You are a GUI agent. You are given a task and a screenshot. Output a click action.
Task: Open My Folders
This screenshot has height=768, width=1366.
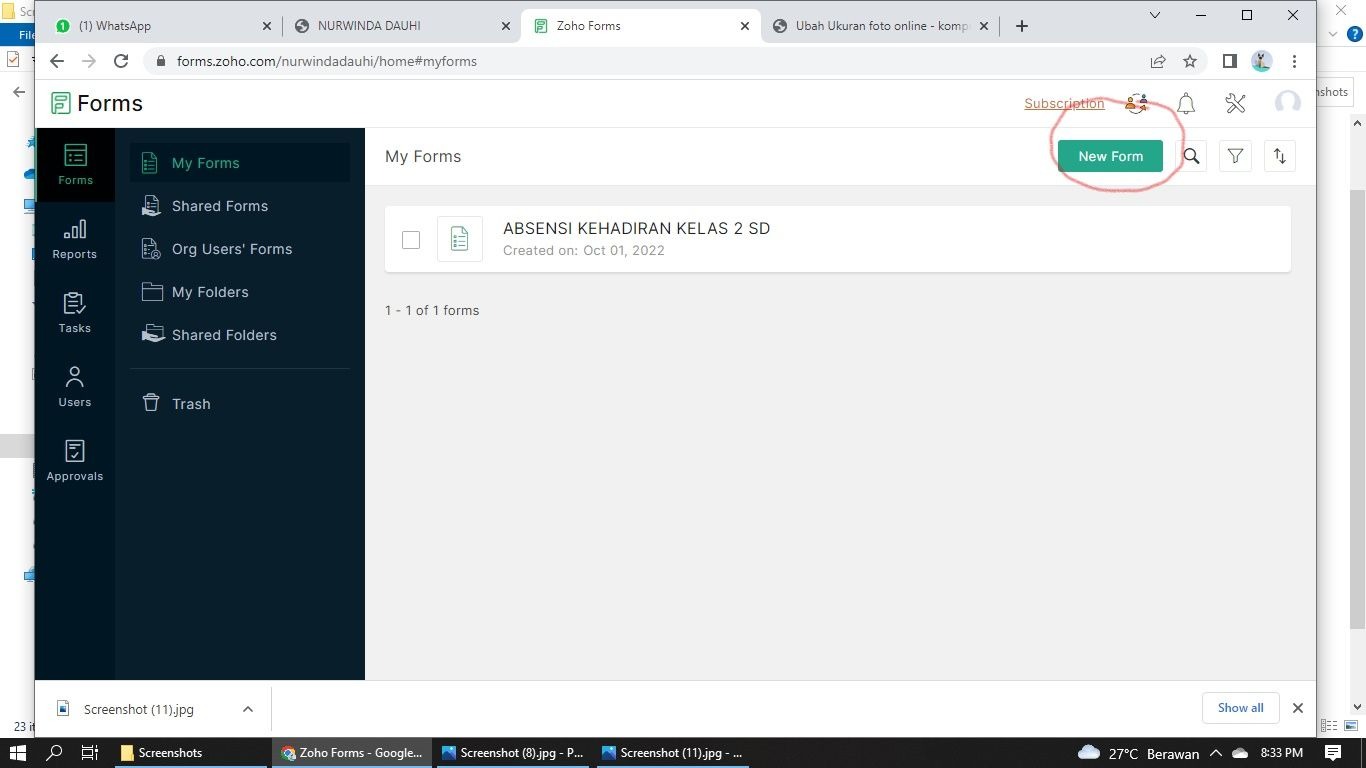click(x=240, y=292)
